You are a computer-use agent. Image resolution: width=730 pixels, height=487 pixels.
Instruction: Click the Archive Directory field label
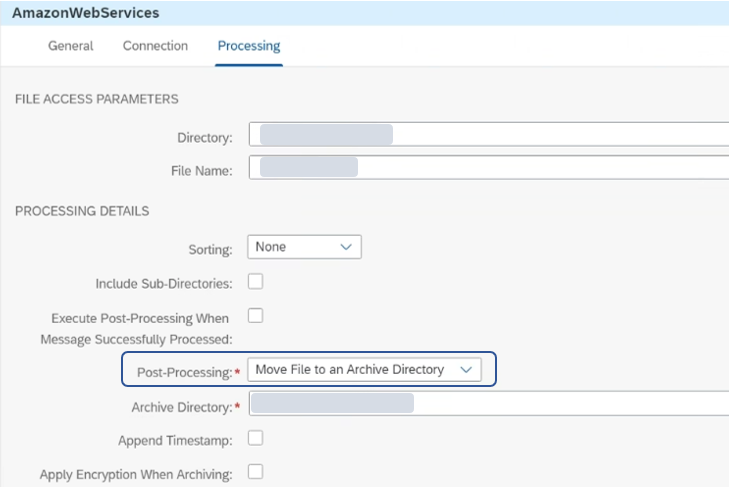tap(182, 407)
